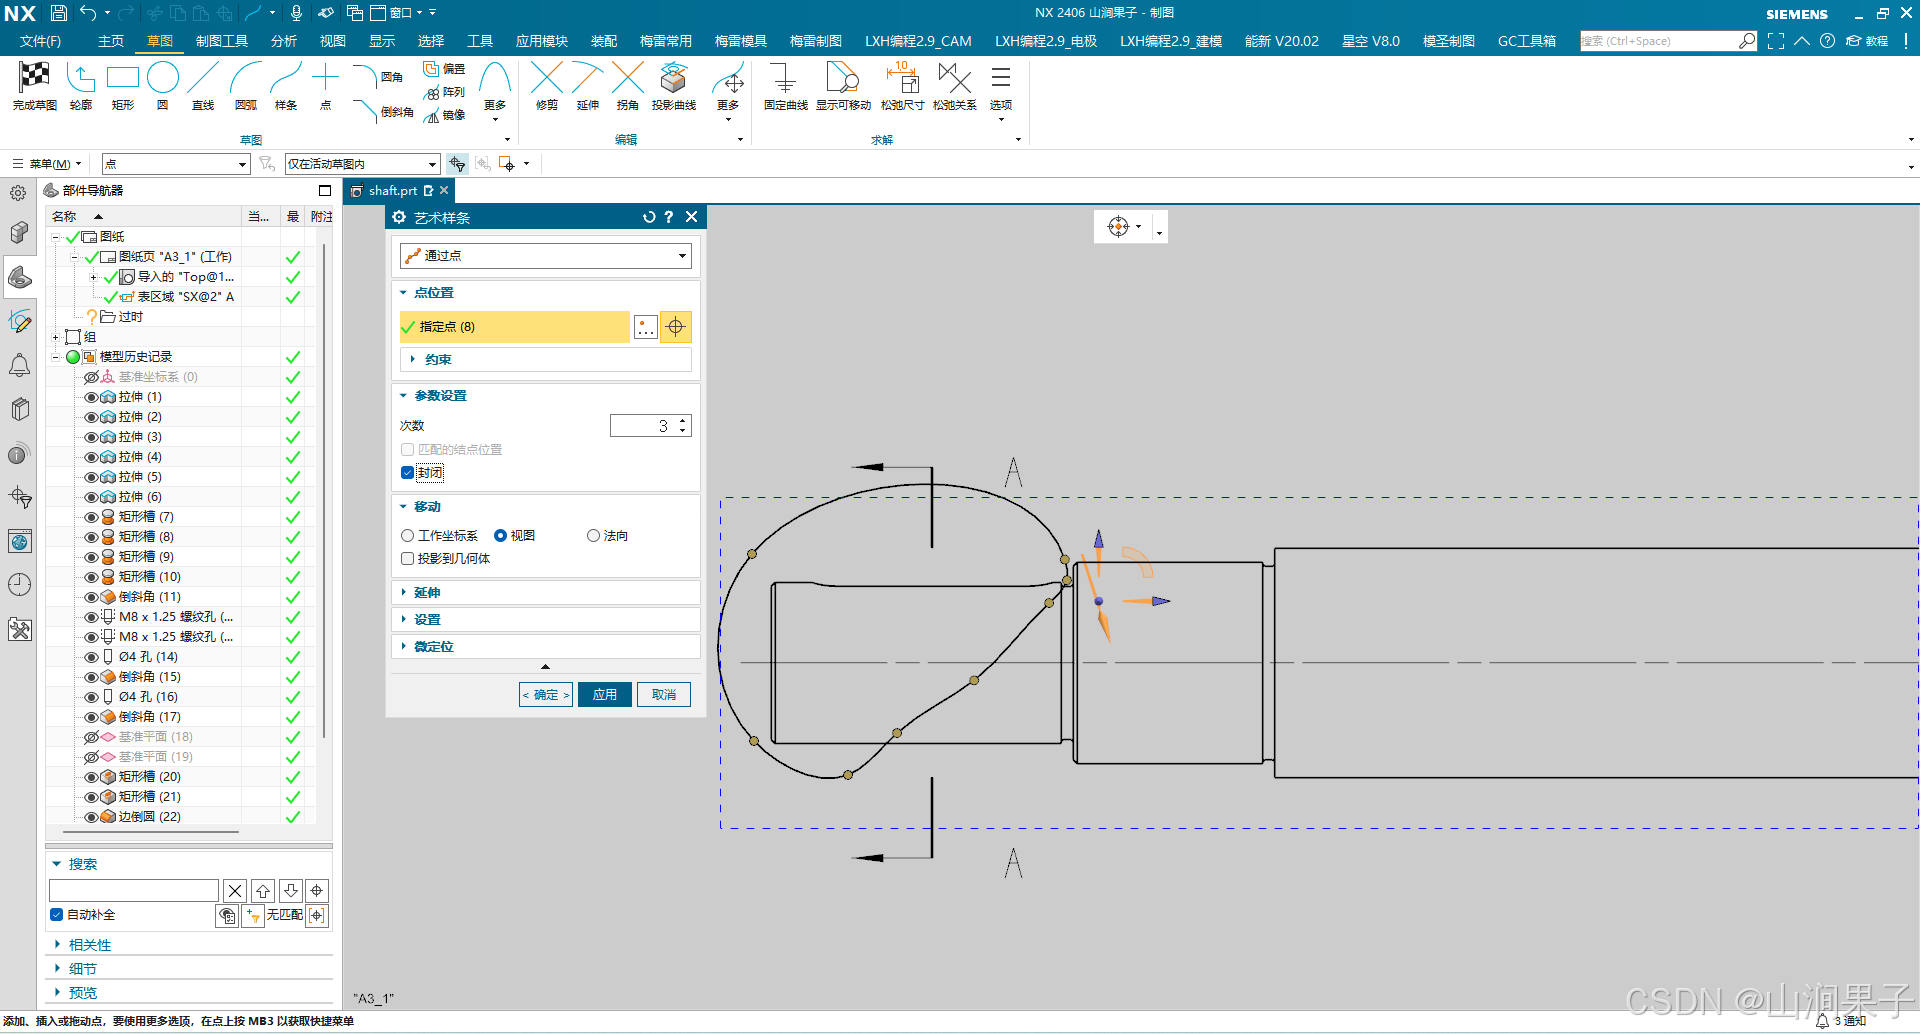Click the 取消 (Cancel) button
This screenshot has height=1034, width=1920.
(x=664, y=695)
